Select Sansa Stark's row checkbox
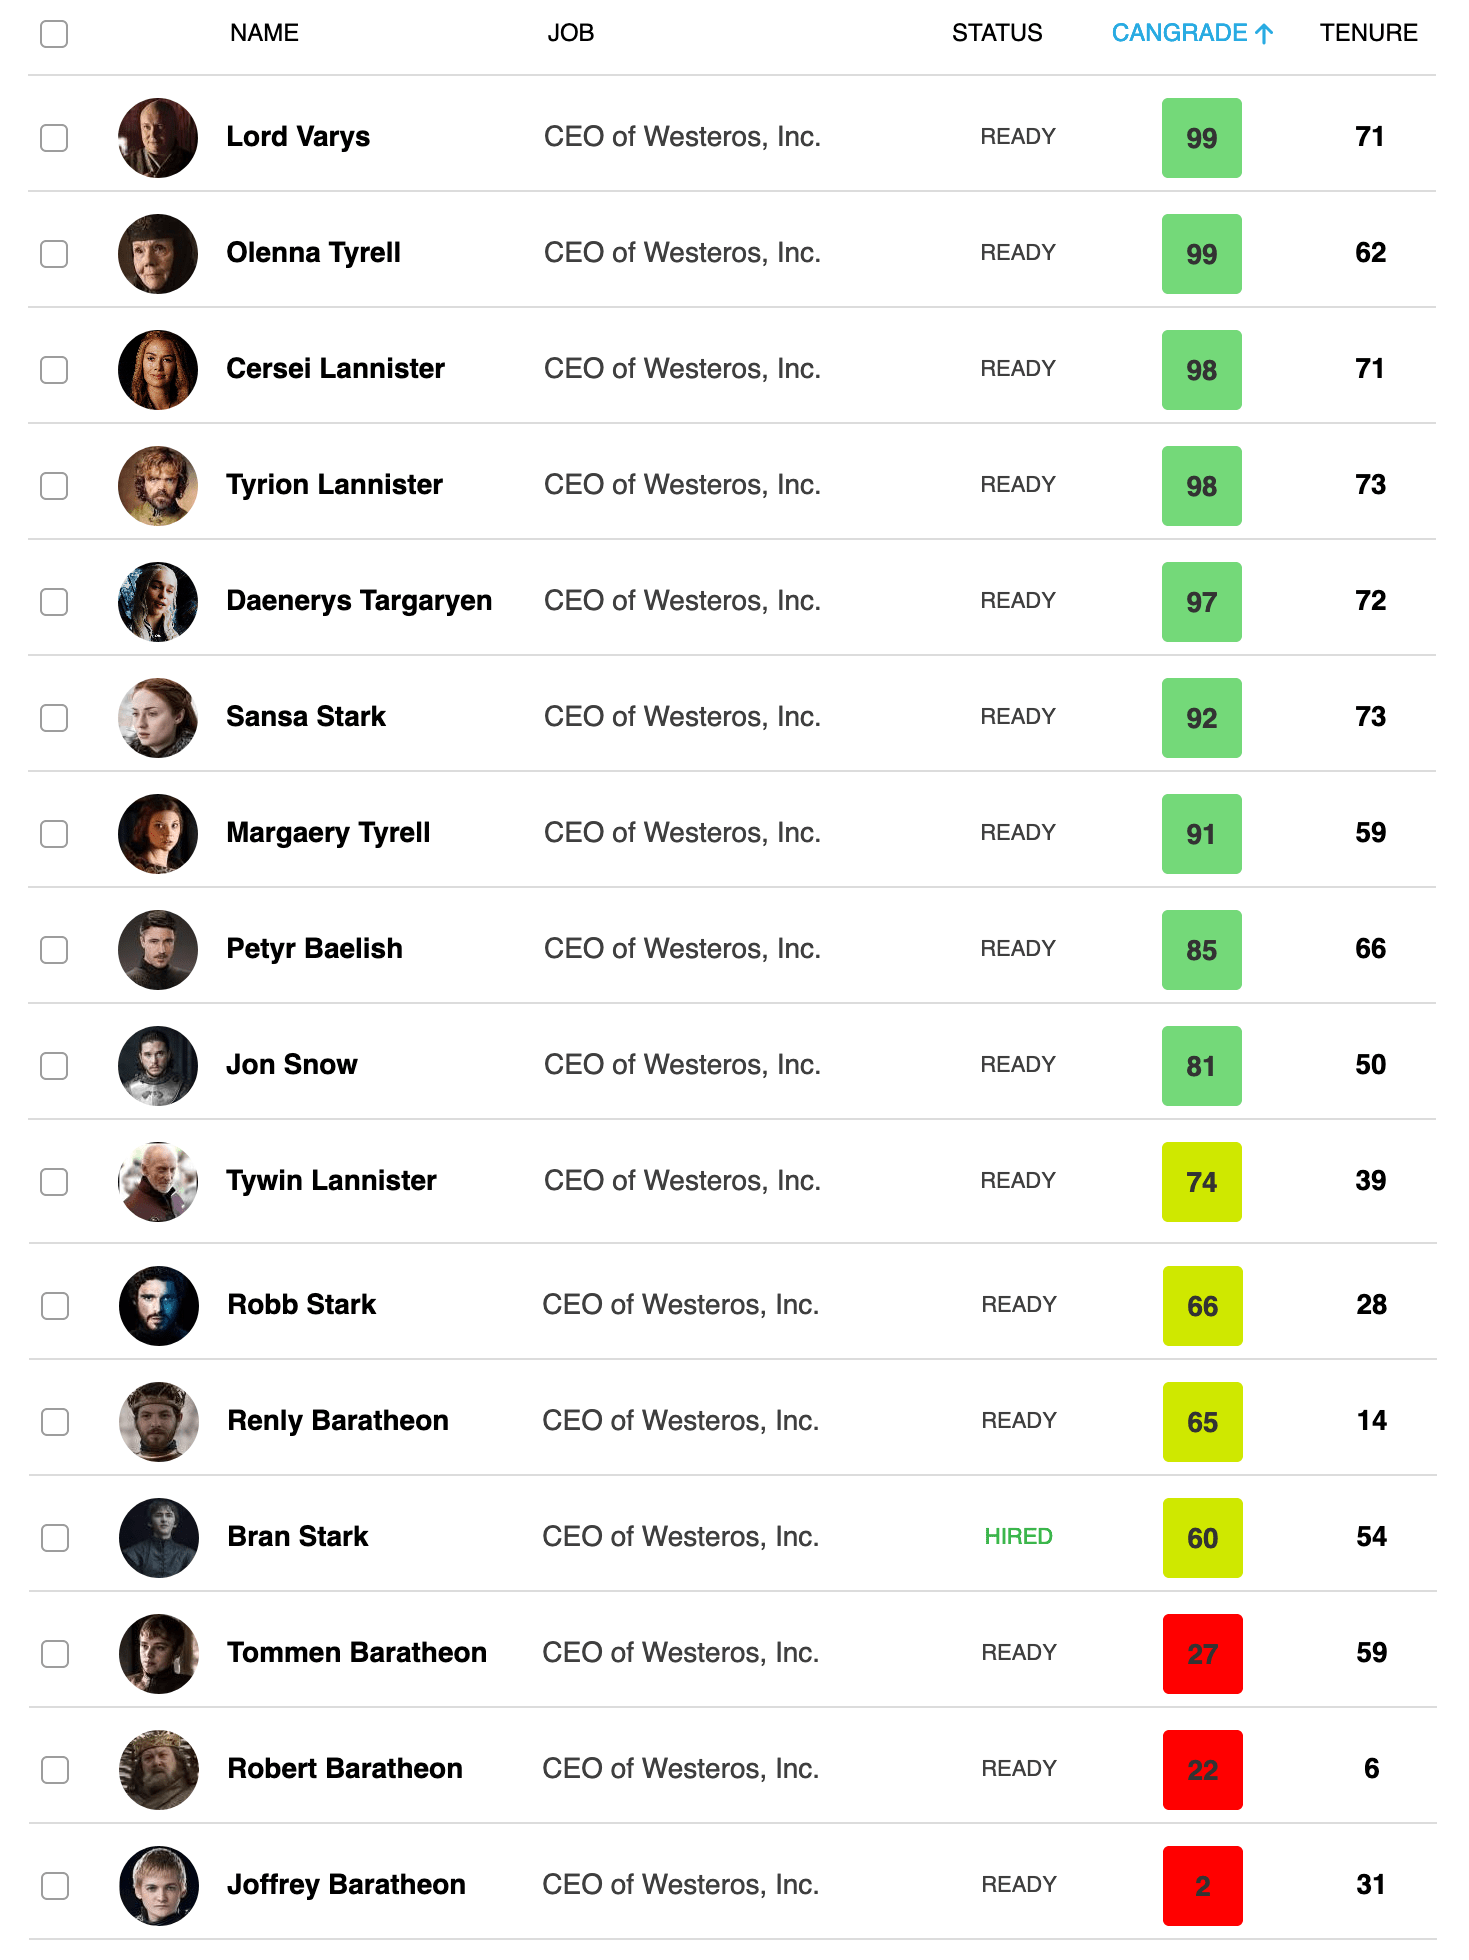 pyautogui.click(x=54, y=718)
